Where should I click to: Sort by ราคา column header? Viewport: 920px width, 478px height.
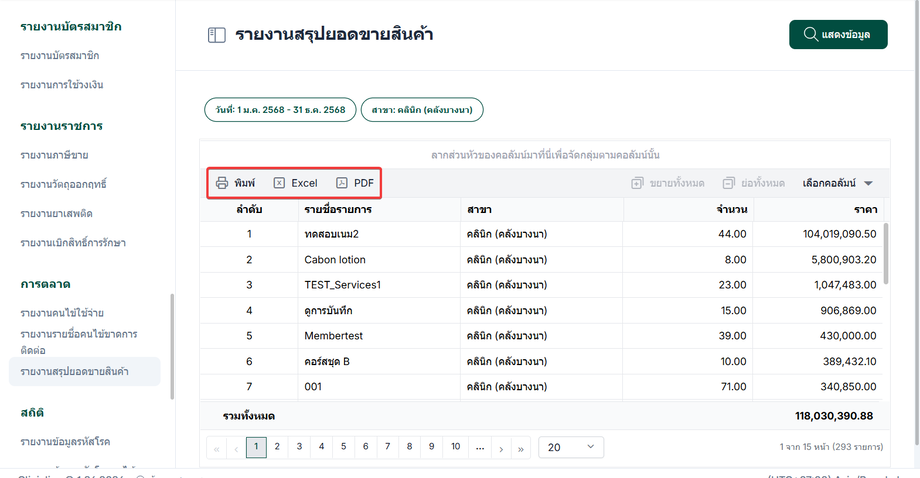(x=818, y=209)
